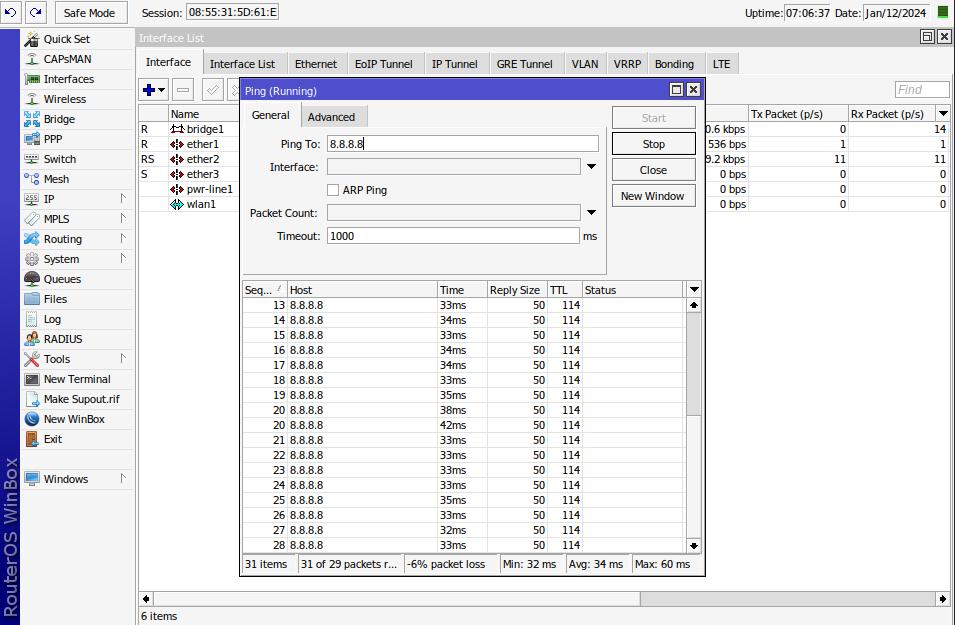Viewport: 955px width, 625px height.
Task: Sort by Tx Packet (p/s) column
Action: point(798,114)
